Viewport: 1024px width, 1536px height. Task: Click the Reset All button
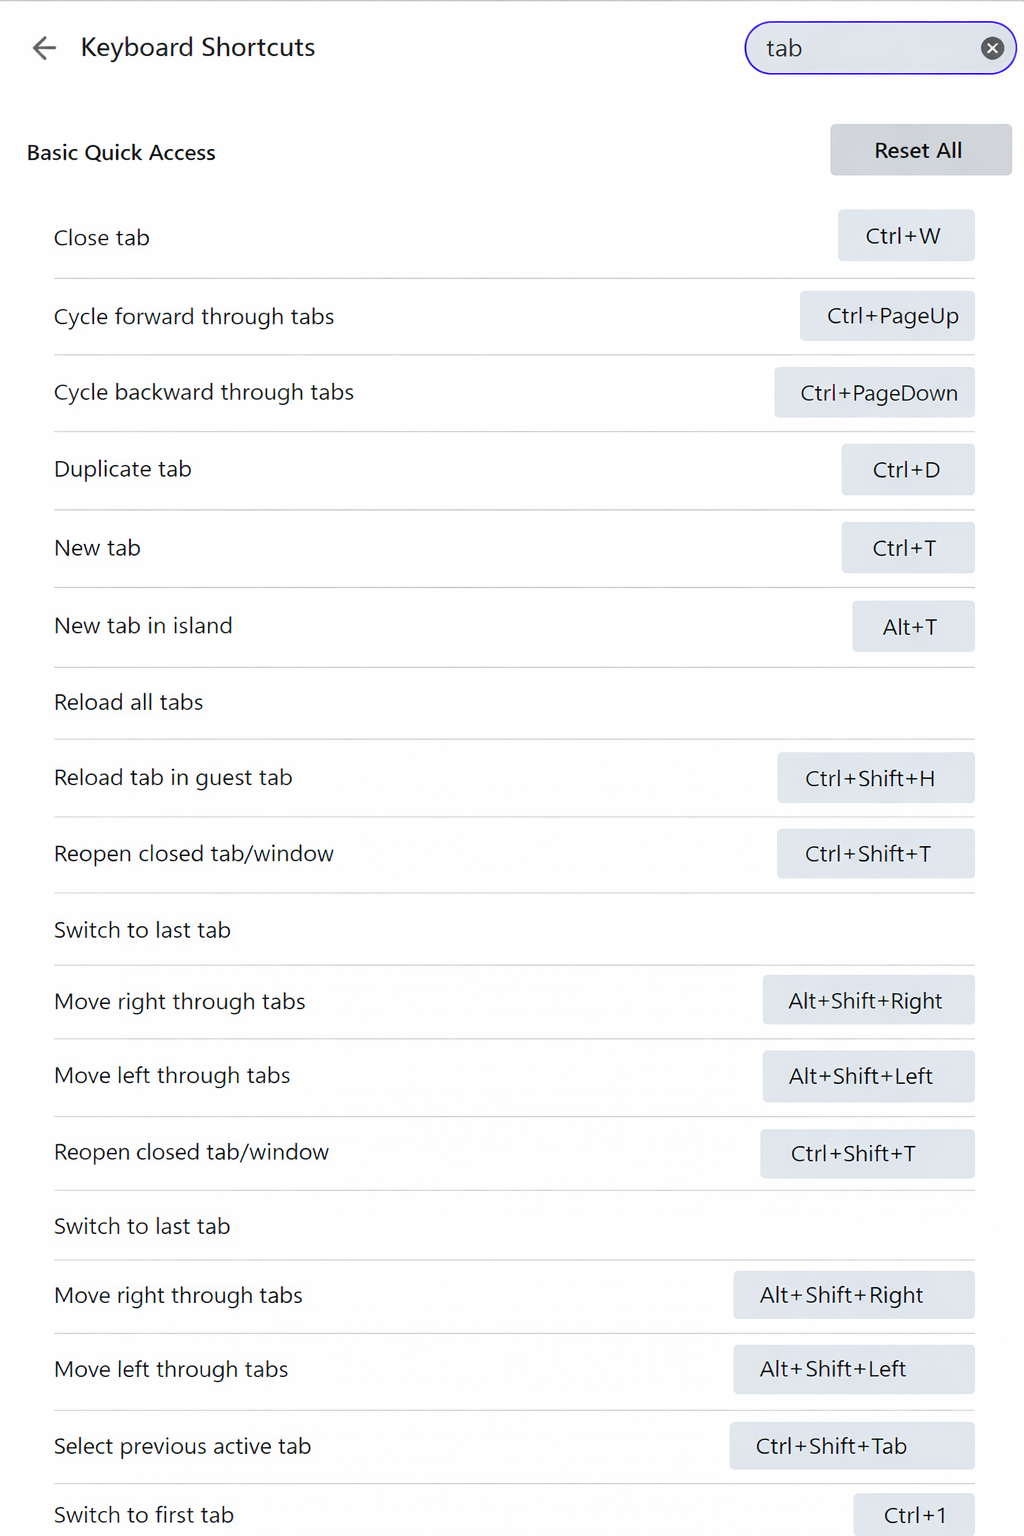pos(919,150)
